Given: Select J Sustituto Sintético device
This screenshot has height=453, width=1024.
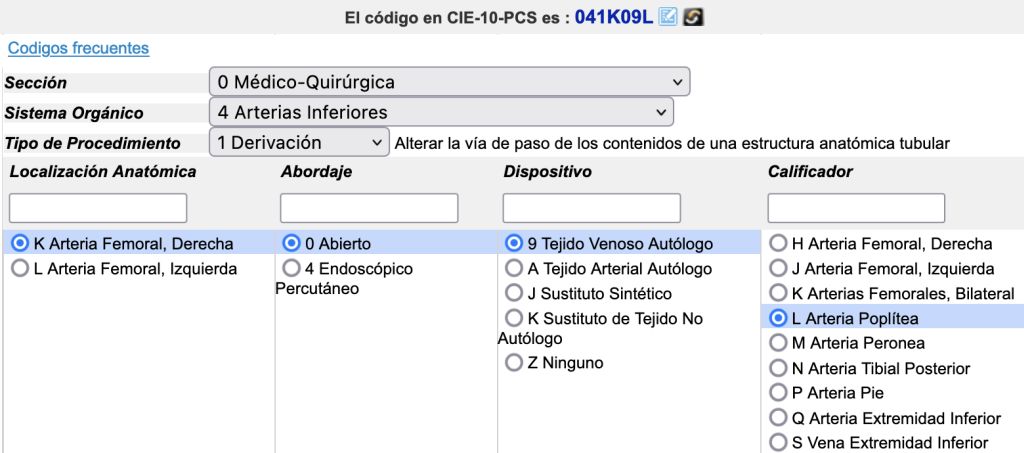Looking at the screenshot, I should (x=514, y=294).
